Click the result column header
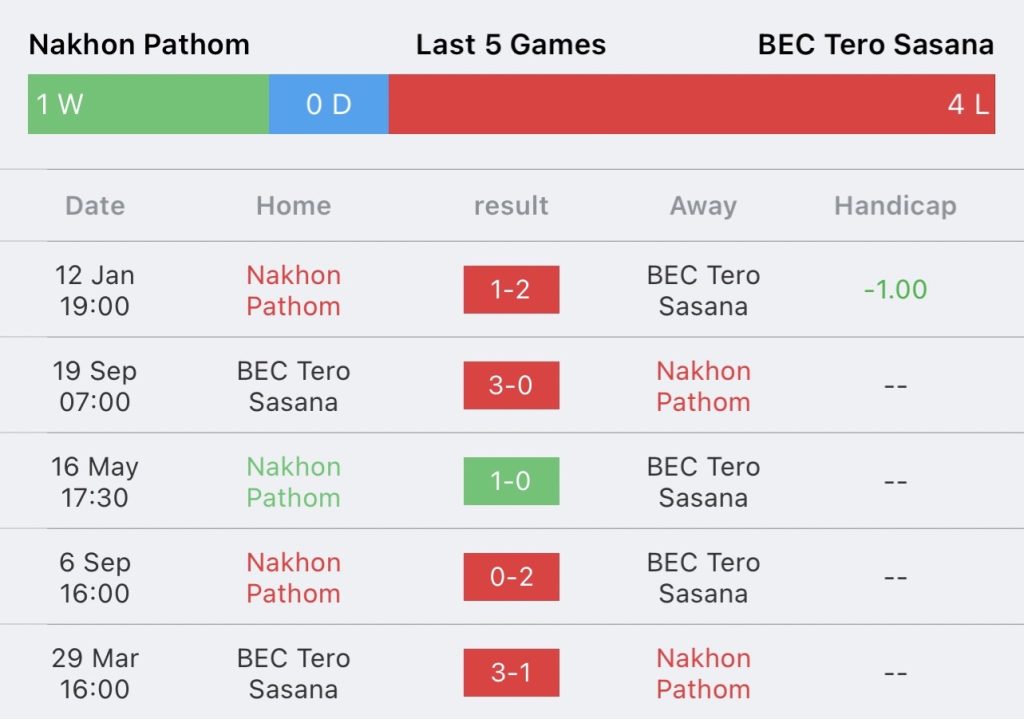This screenshot has width=1024, height=719. coord(511,206)
